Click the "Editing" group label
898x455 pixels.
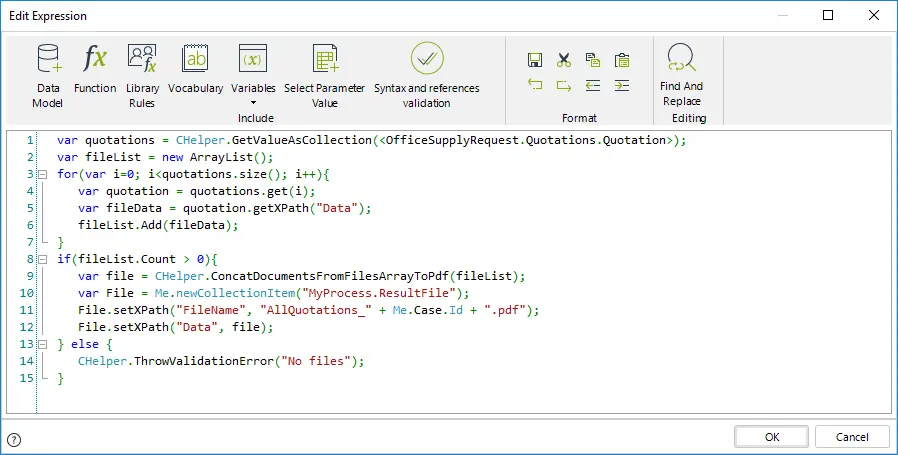click(x=689, y=118)
